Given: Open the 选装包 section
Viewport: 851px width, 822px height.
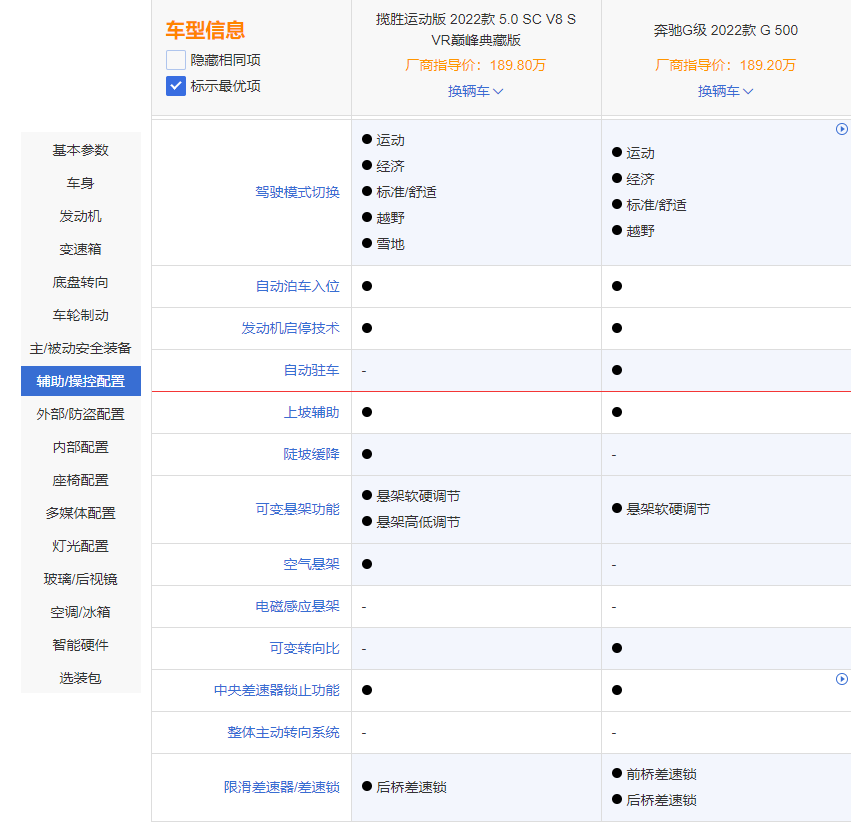Looking at the screenshot, I should 80,678.
